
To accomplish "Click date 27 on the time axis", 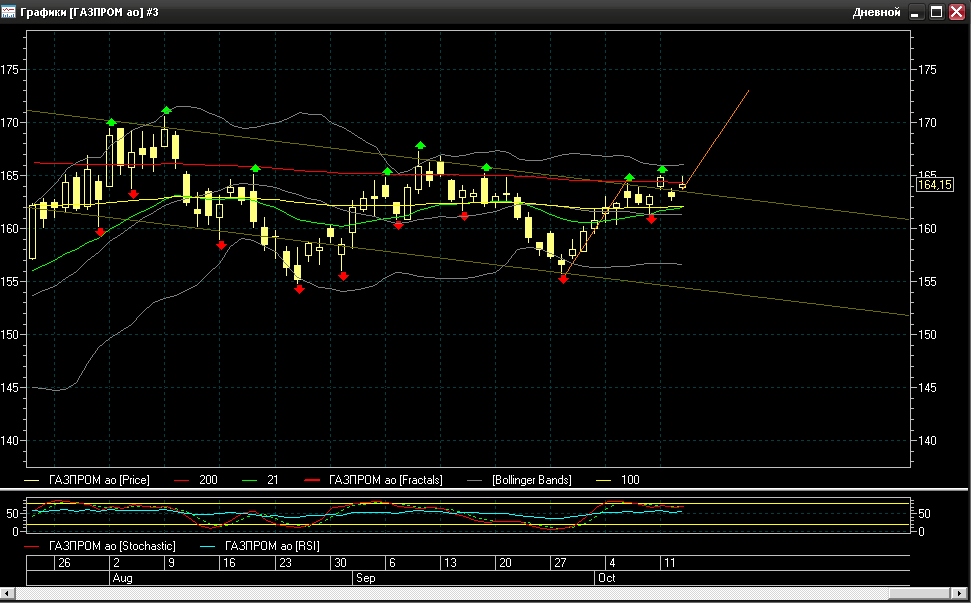I will 560,563.
